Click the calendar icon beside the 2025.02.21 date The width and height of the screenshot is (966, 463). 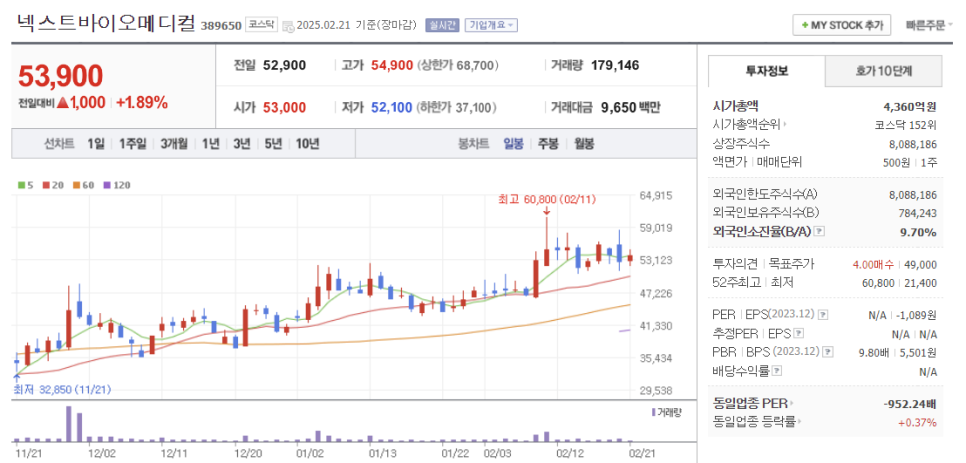[x=288, y=26]
